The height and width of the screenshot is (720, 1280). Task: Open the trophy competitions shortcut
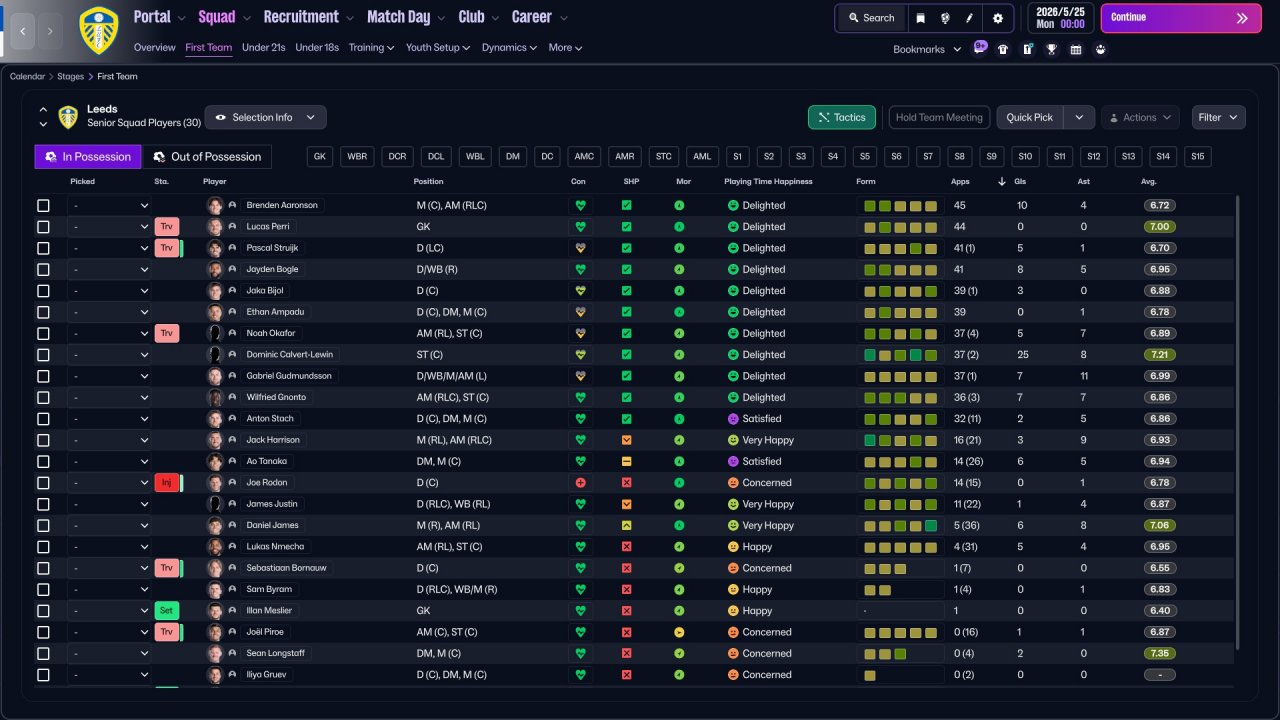point(1051,49)
